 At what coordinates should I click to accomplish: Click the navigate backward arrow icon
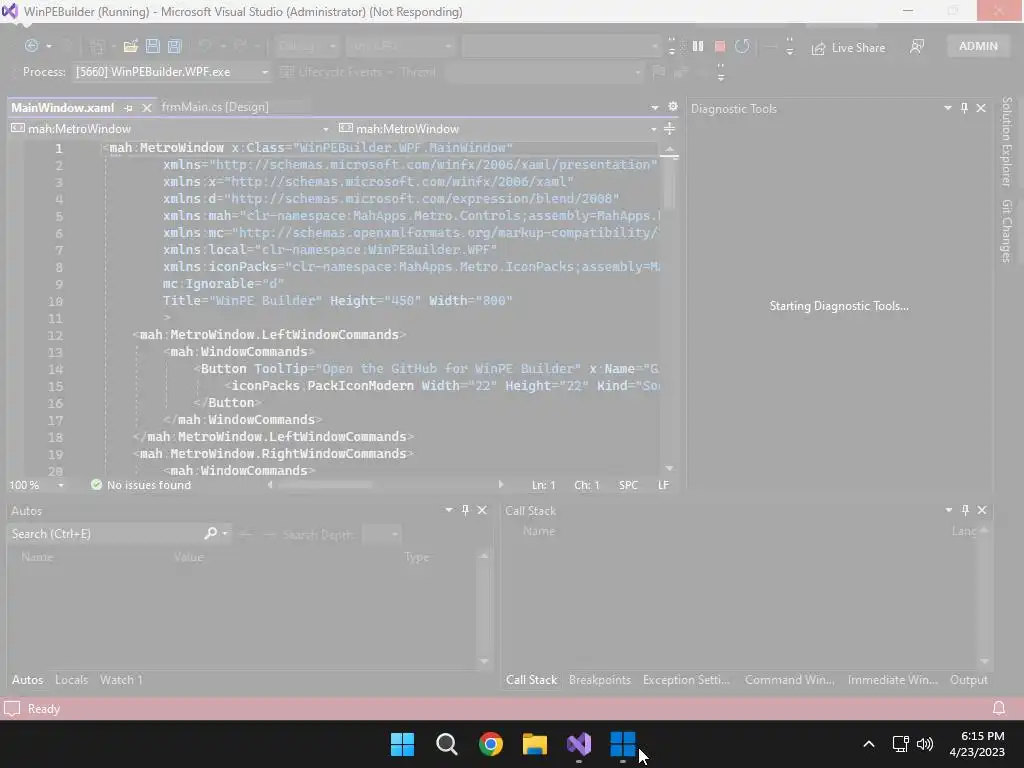click(x=31, y=46)
